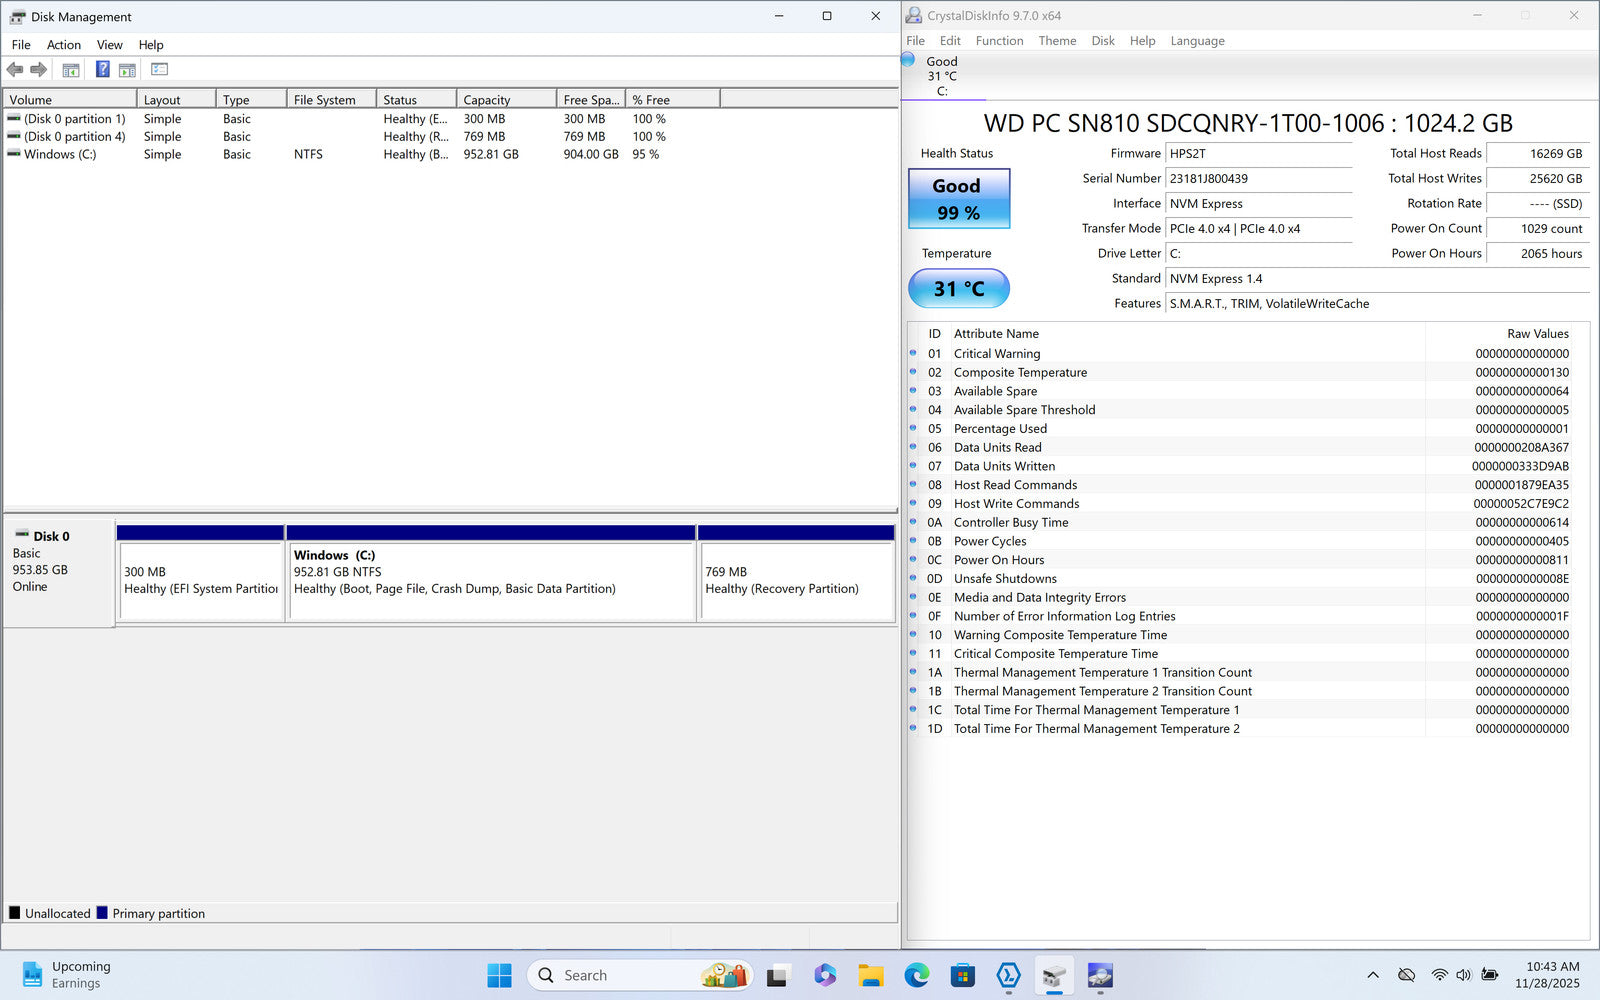Screen dimensions: 1600x1000
Task: Click the Back arrow in Disk Management toolbar
Action: click(15, 69)
